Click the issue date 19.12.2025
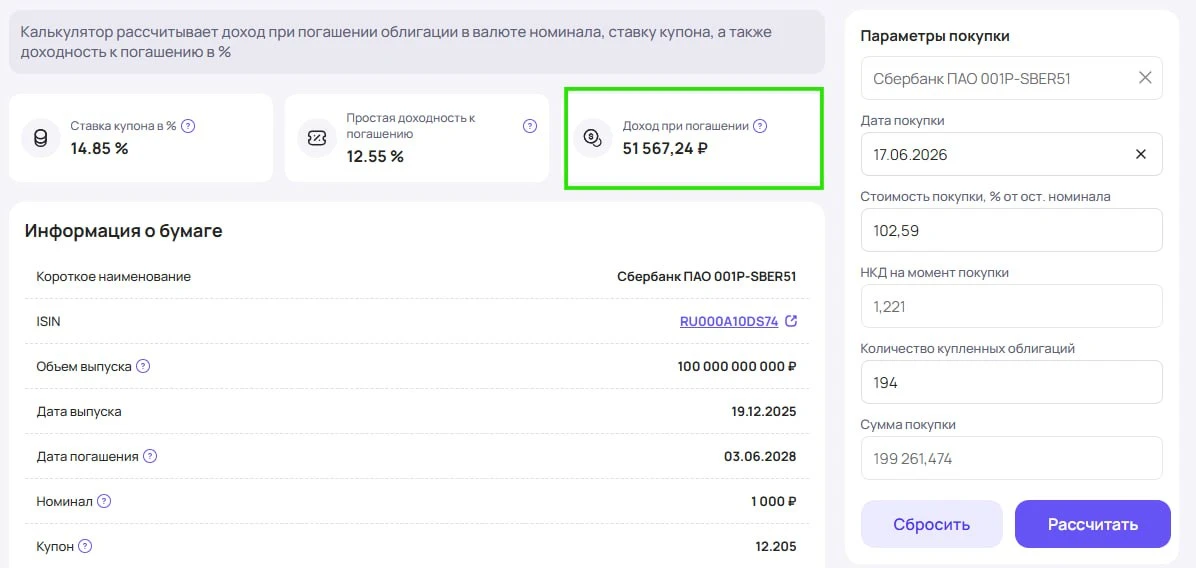The height and width of the screenshot is (568, 1196). click(x=764, y=412)
